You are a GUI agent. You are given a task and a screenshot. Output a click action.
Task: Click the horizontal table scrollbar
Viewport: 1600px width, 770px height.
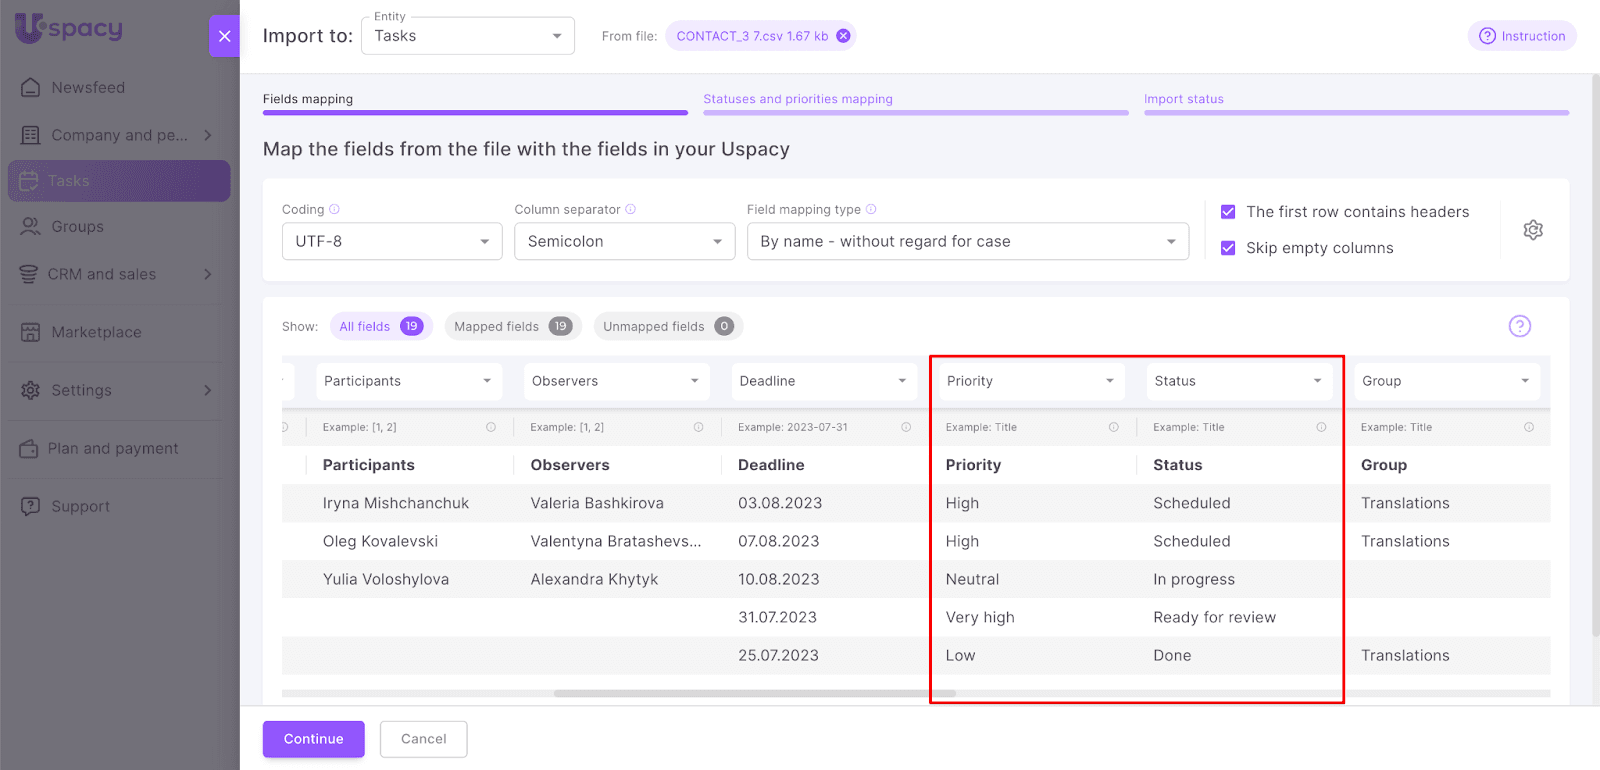coord(754,693)
